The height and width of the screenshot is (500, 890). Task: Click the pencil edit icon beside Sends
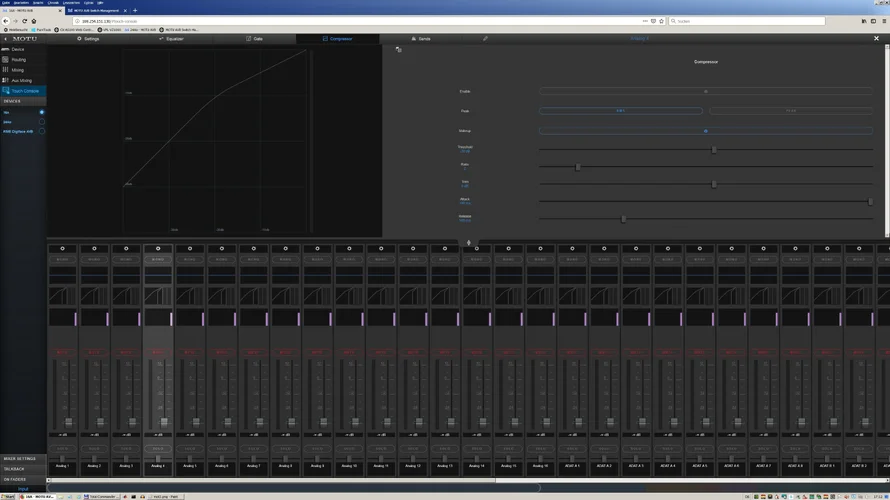click(486, 39)
